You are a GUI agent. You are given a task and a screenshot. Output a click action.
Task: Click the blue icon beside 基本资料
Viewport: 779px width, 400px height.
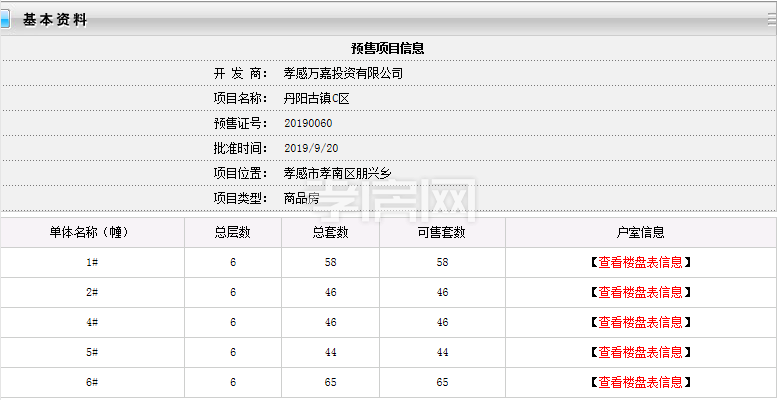tap(5, 19)
